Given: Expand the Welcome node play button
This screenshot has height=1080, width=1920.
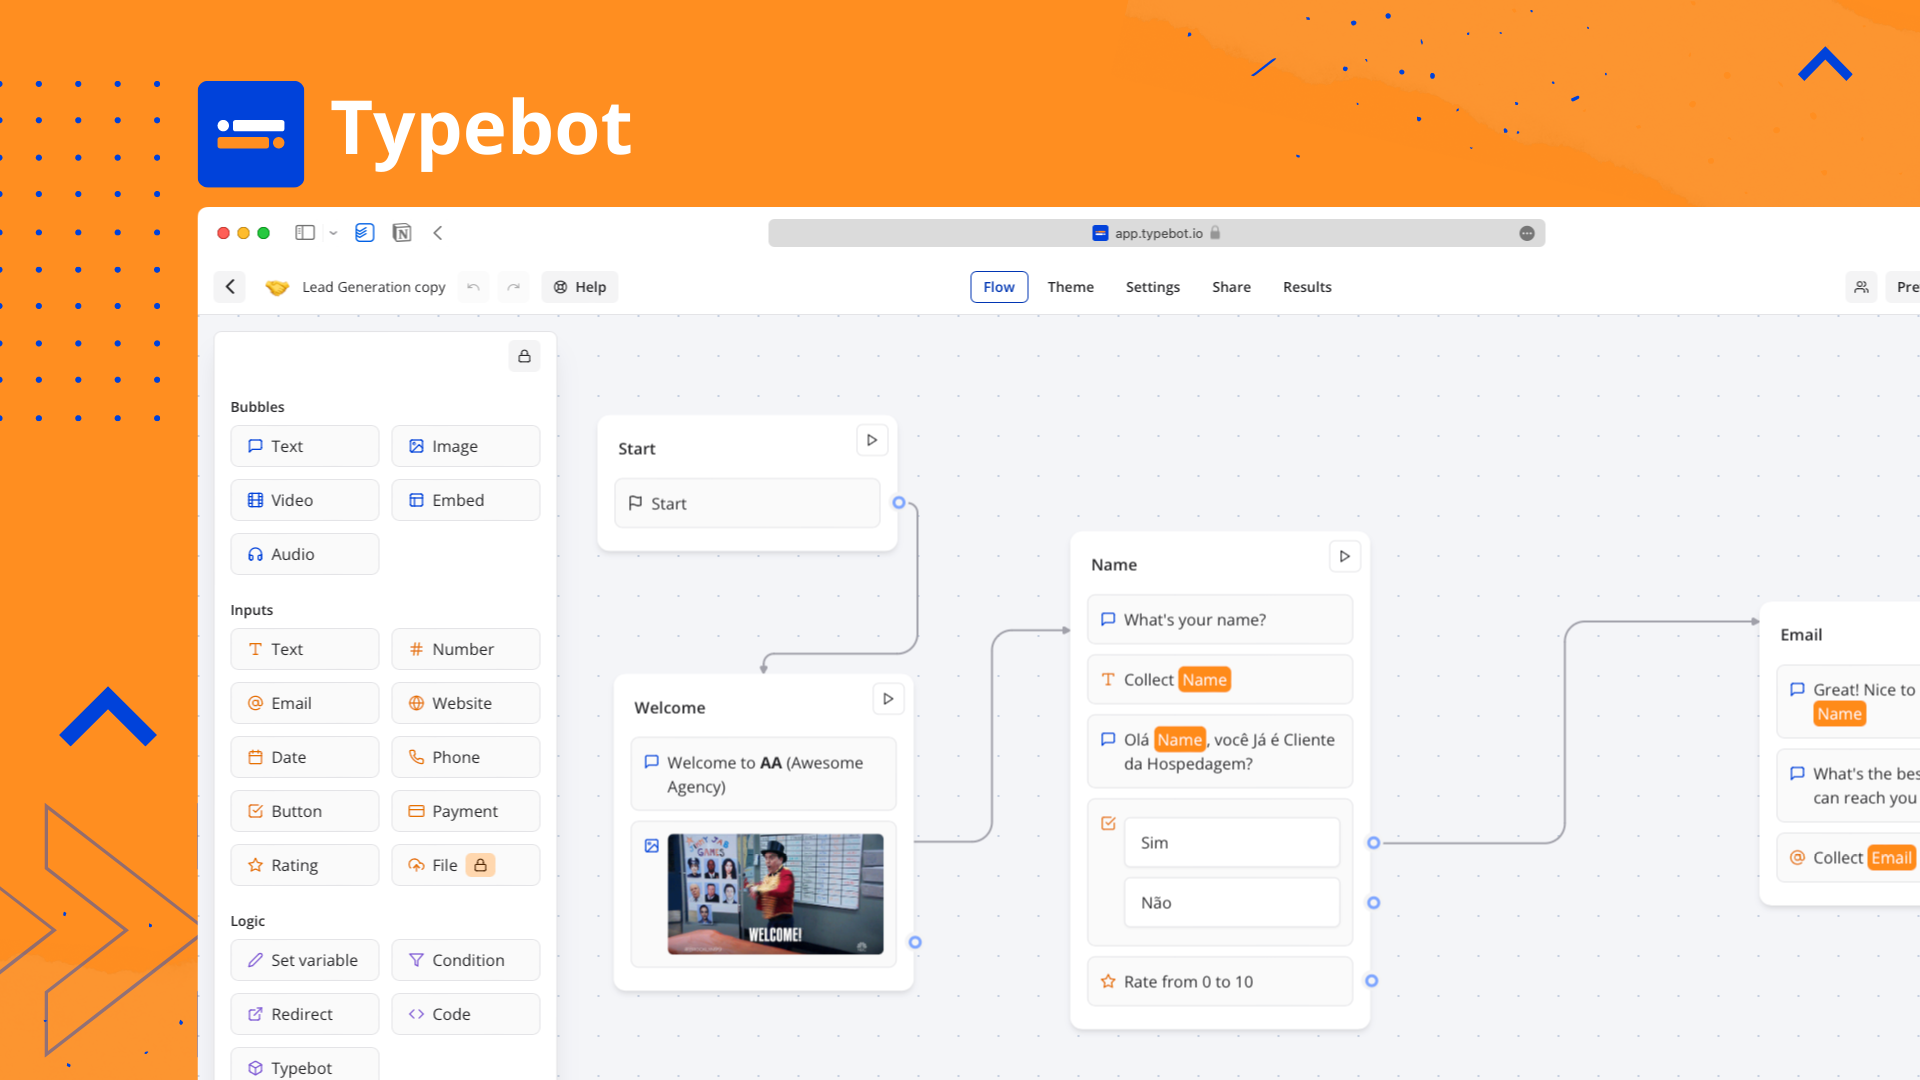Looking at the screenshot, I should tap(890, 698).
